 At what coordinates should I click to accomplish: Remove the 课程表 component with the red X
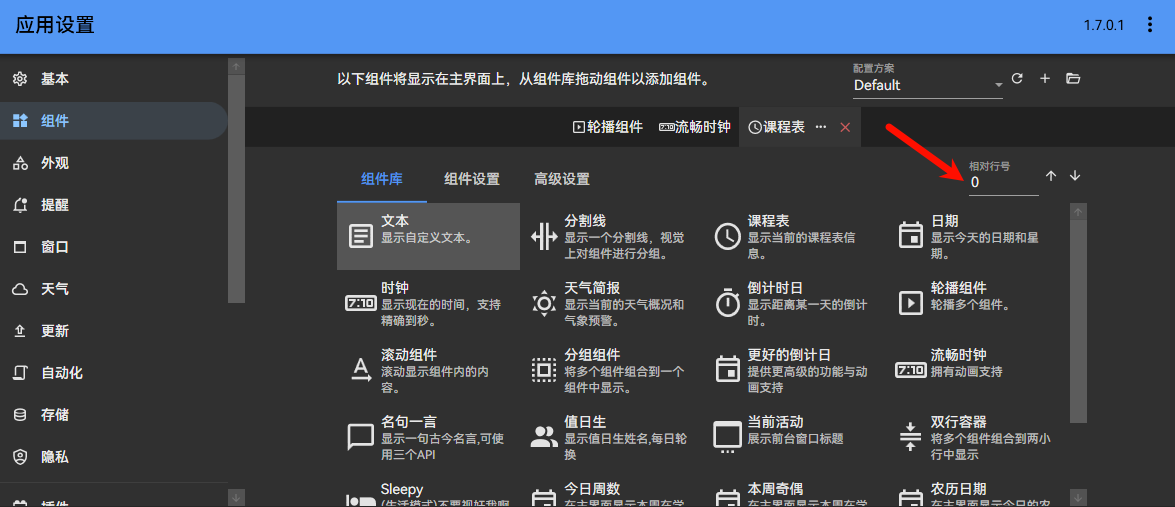click(x=845, y=127)
